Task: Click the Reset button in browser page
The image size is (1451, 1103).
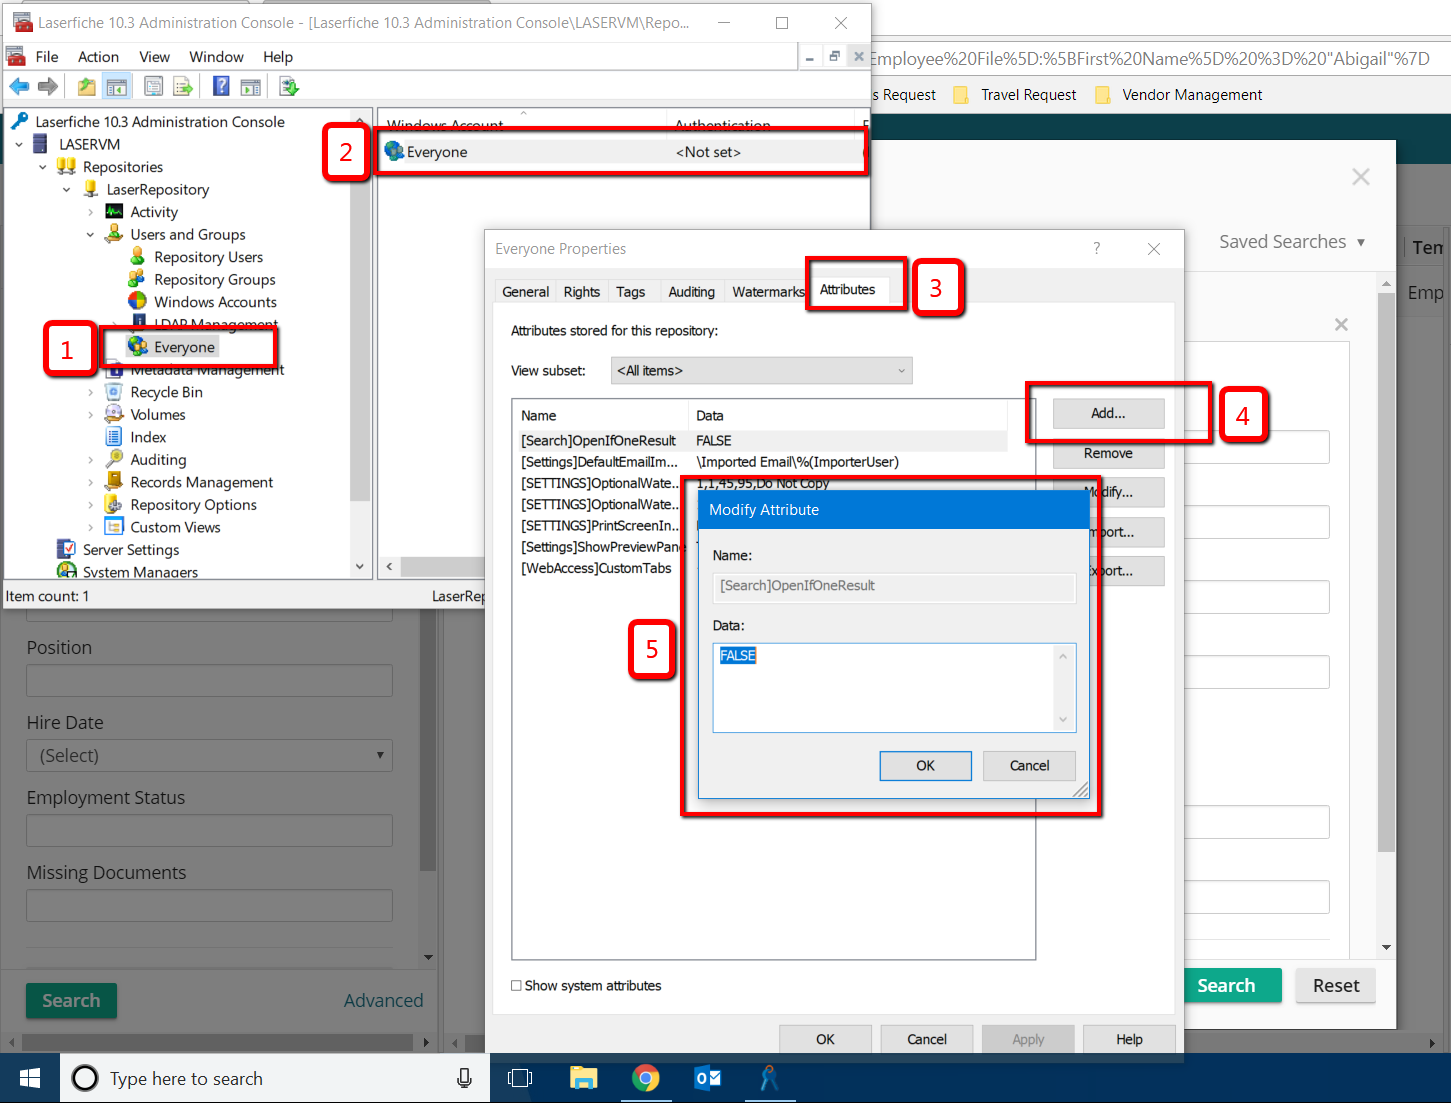Action: pyautogui.click(x=1335, y=985)
